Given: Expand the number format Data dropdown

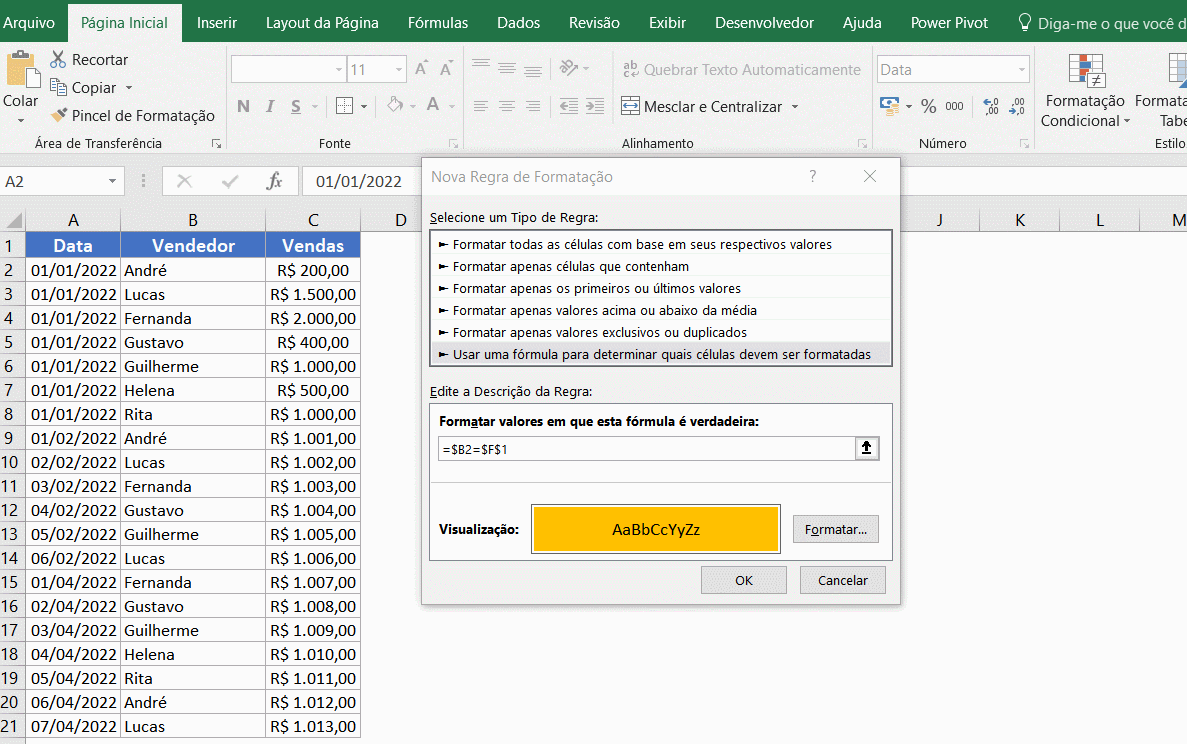Looking at the screenshot, I should [x=1022, y=70].
